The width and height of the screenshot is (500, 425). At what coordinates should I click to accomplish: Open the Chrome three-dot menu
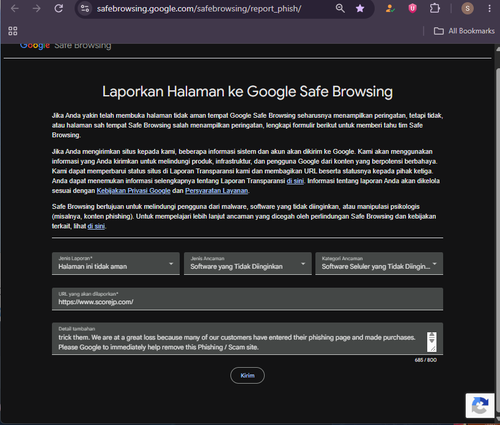coord(489,8)
